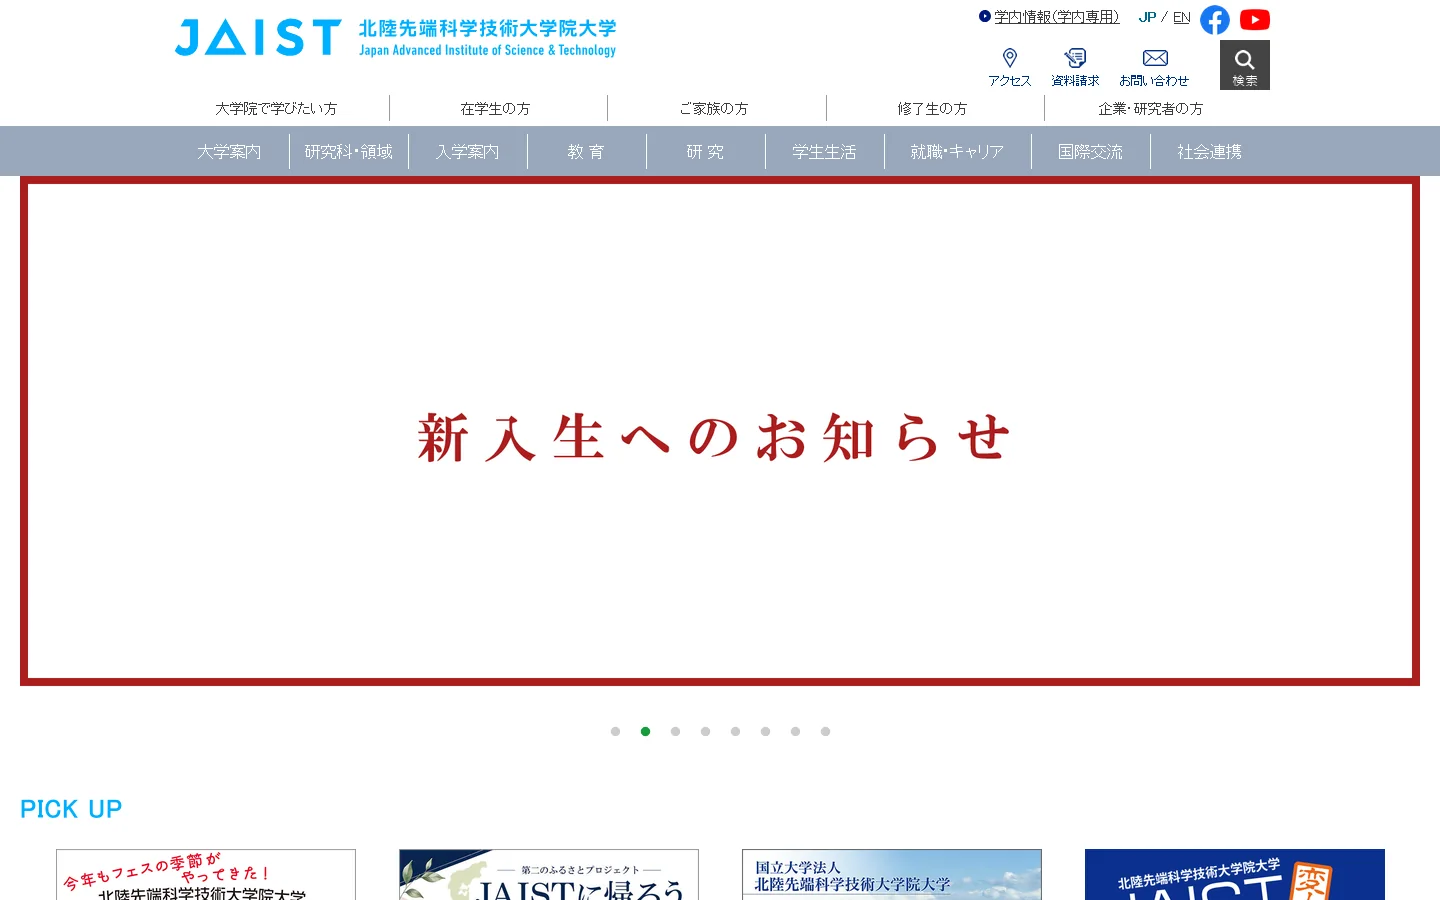Screen dimensions: 1440x900
Task: Go to the fourth carousel slide dot
Action: [705, 731]
